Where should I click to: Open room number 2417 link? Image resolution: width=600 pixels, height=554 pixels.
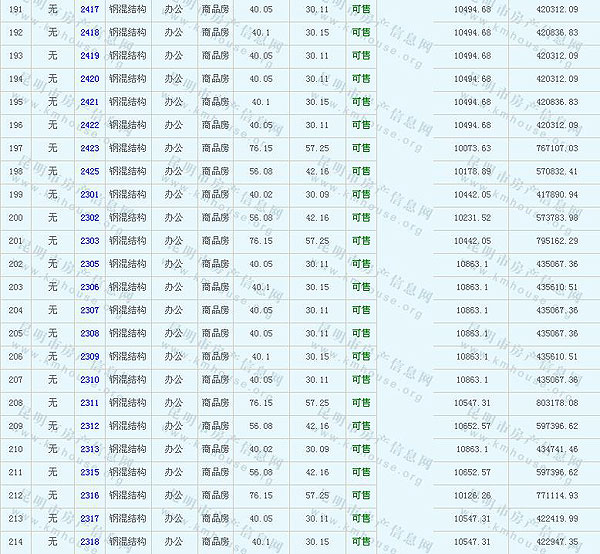coord(89,9)
